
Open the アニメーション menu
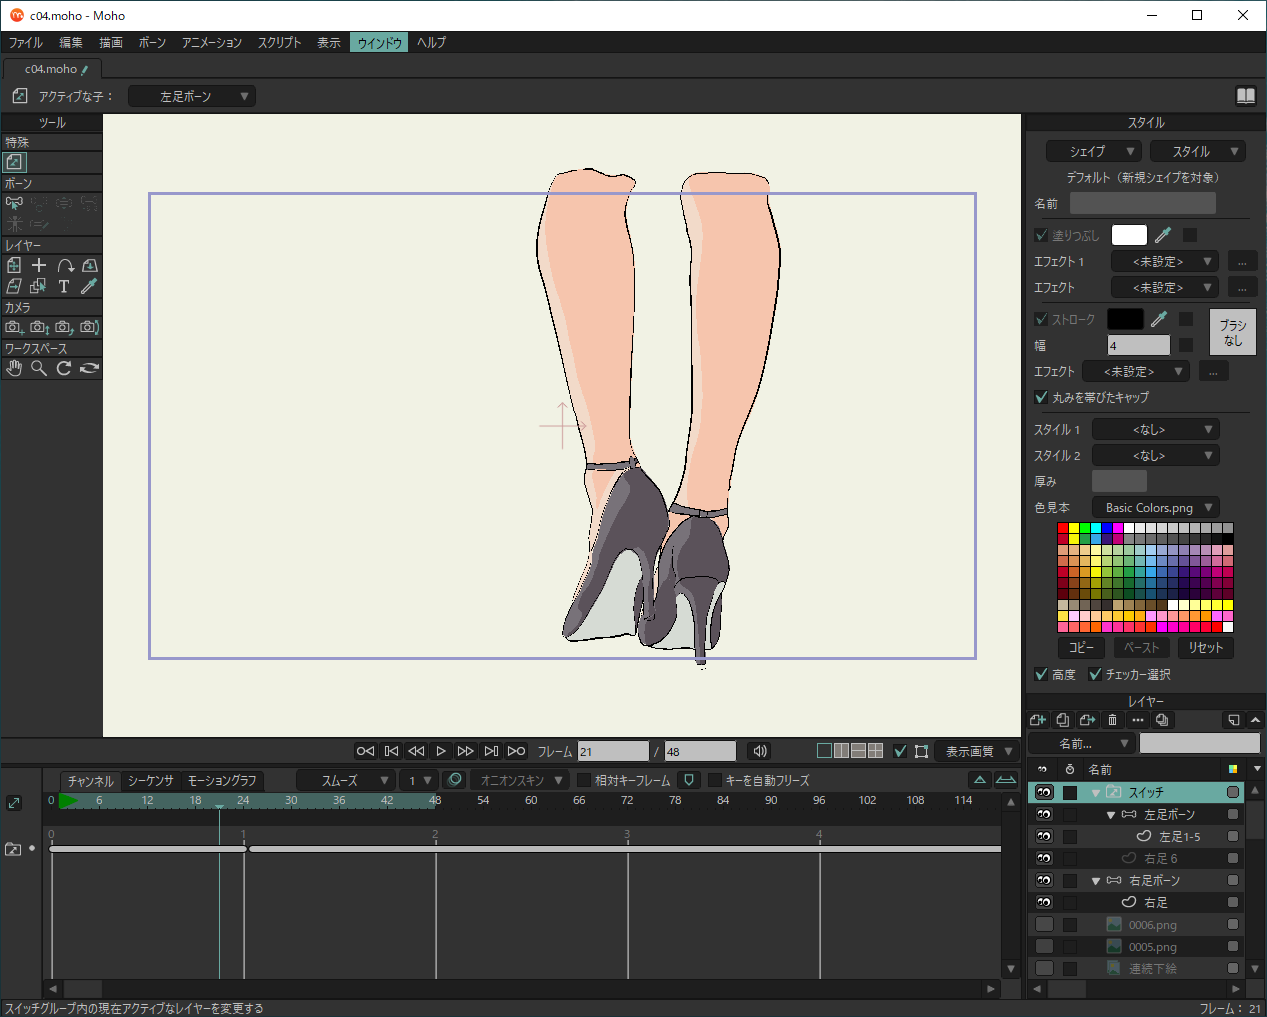click(211, 43)
